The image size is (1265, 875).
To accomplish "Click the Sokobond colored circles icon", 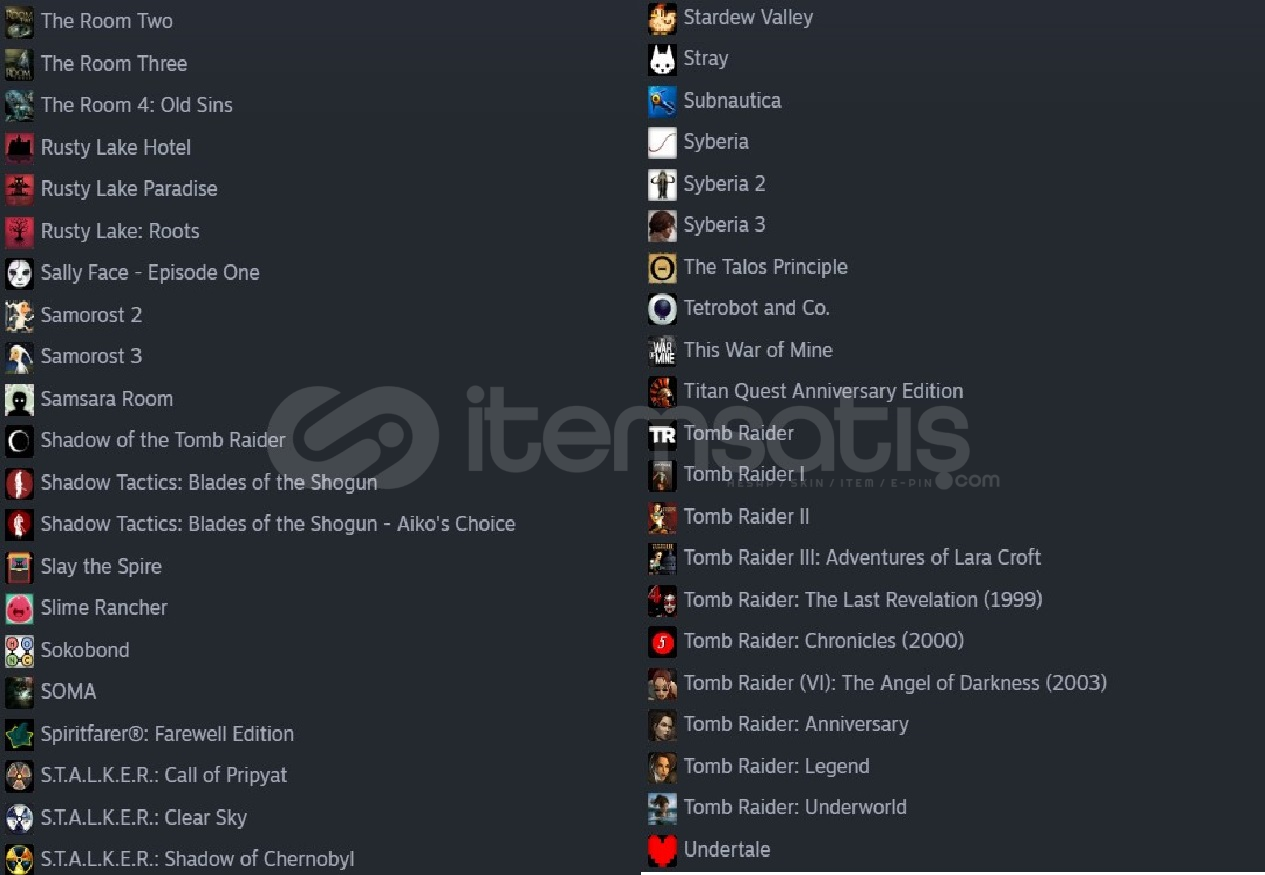I will [x=19, y=650].
